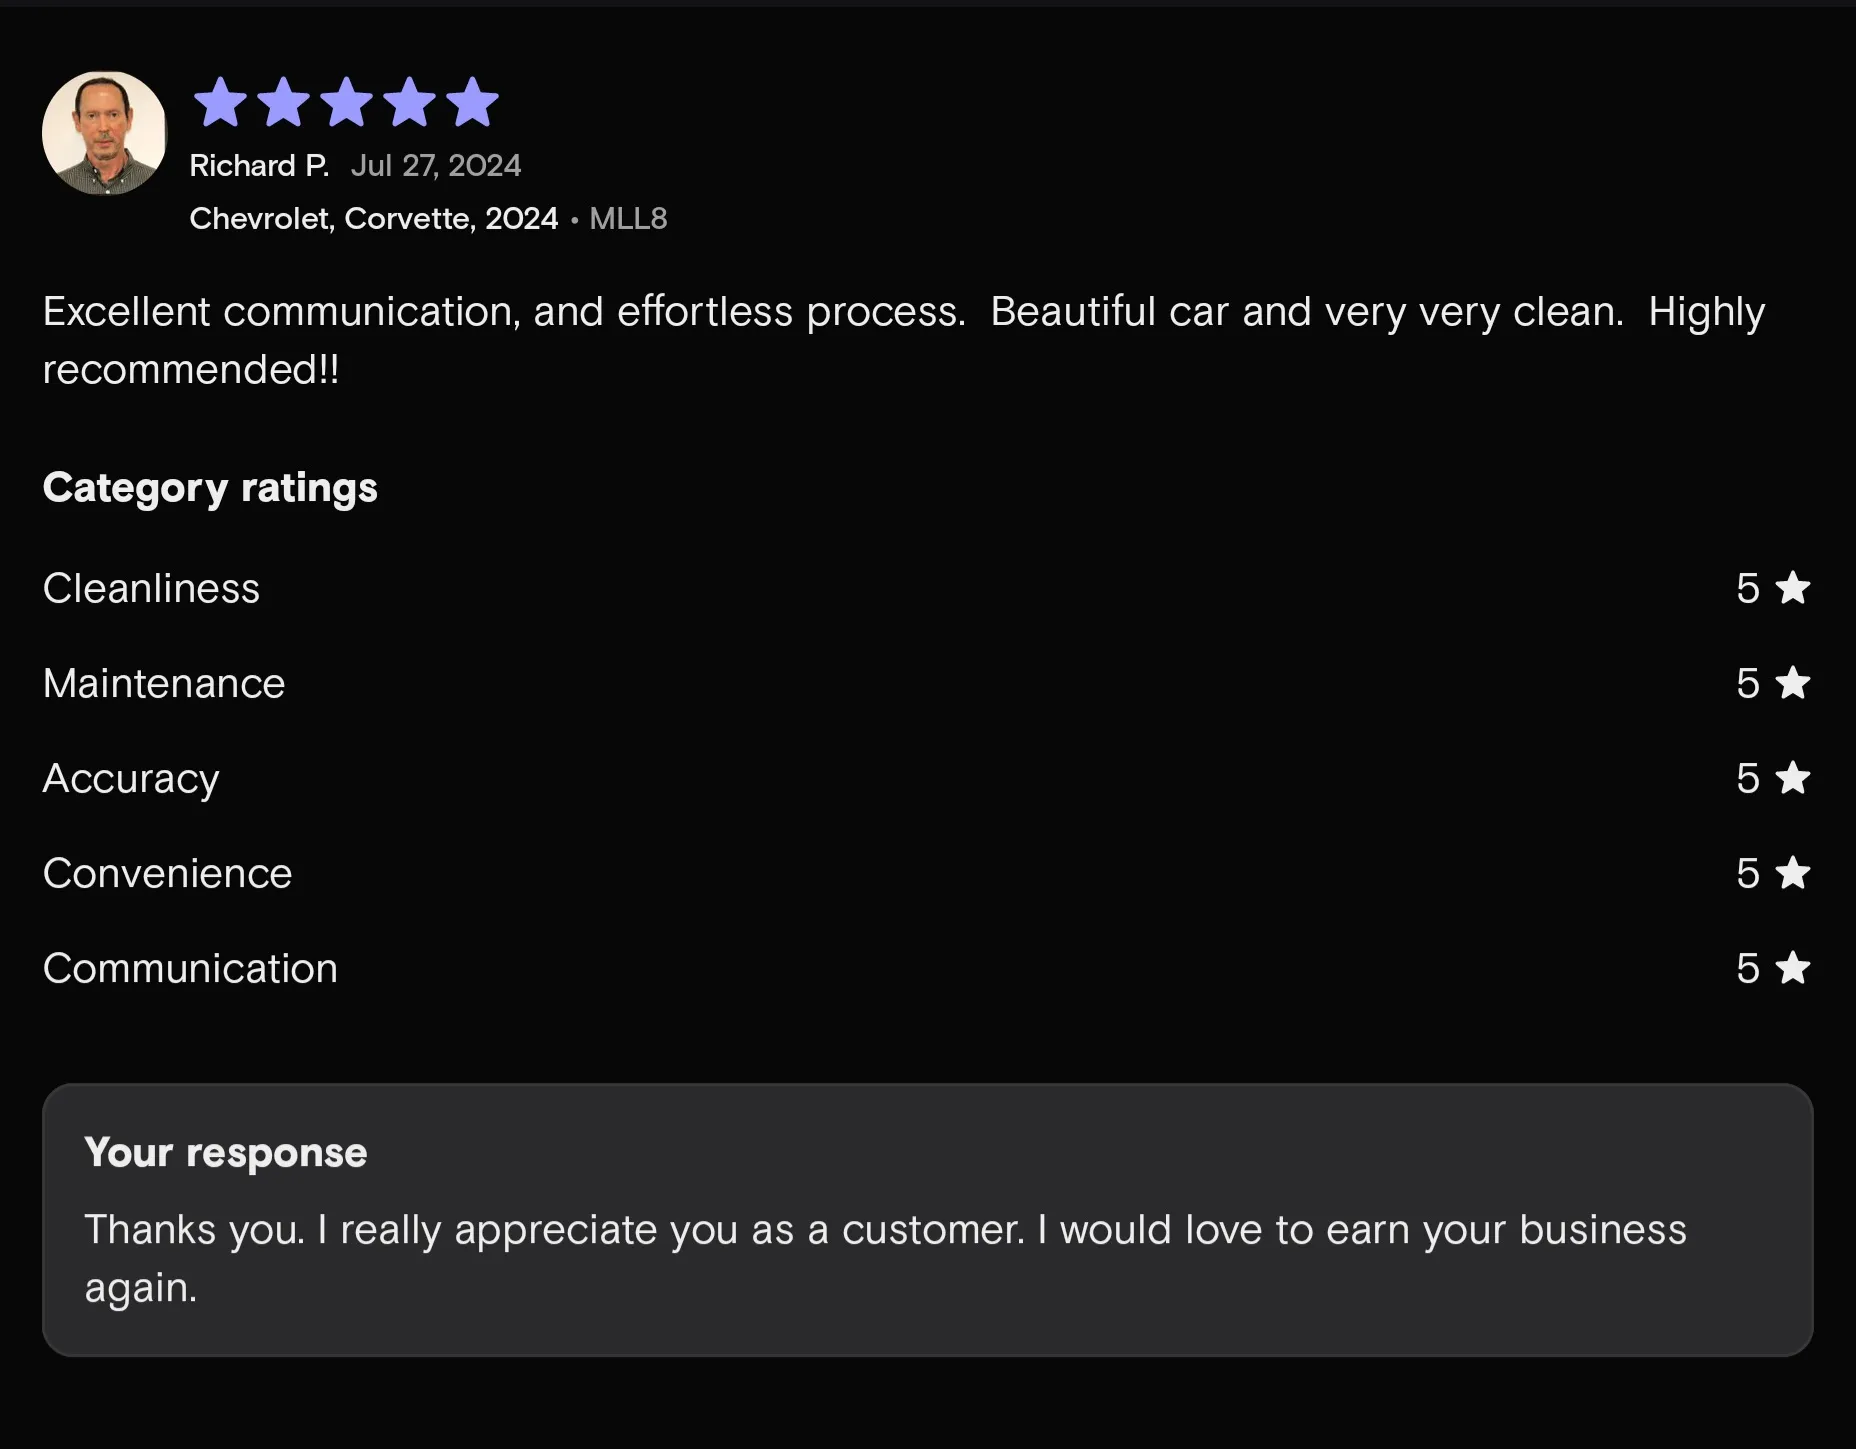Select the Cleanliness category label
This screenshot has height=1449, width=1856.
point(151,589)
